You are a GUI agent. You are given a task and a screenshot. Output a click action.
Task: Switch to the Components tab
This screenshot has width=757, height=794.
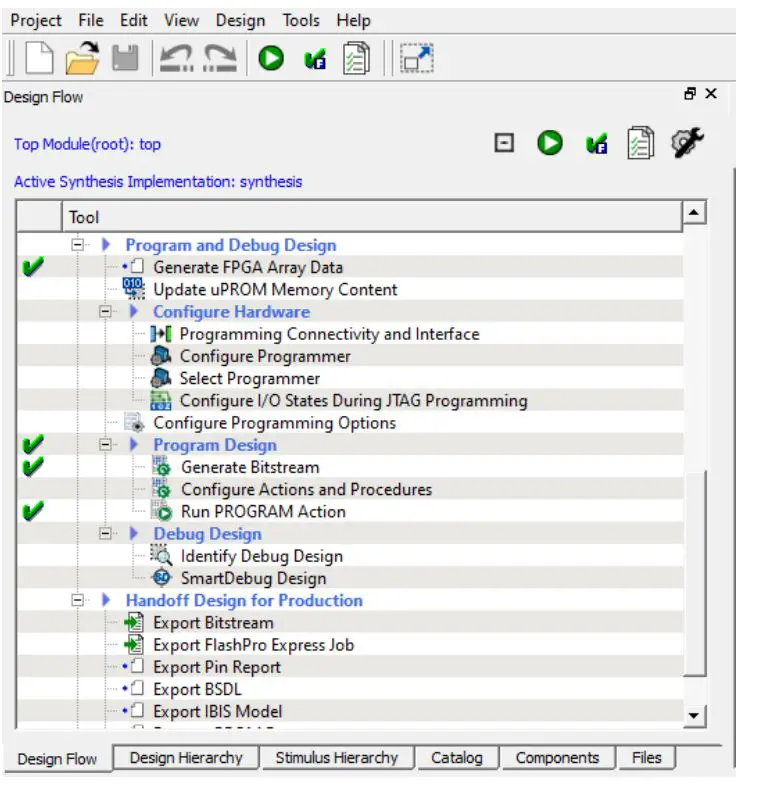[x=557, y=758]
